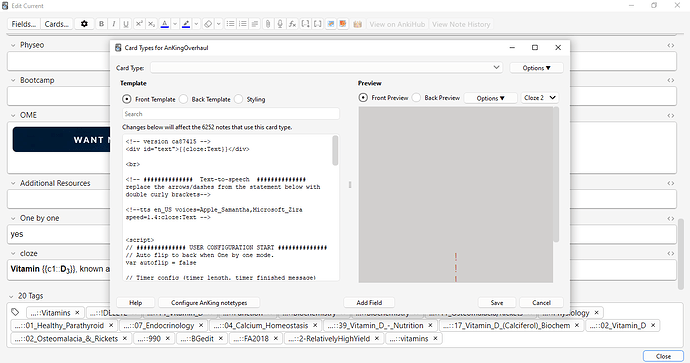This screenshot has width=690, height=363.
Task: Open the remove formatting dropdown arrow
Action: (x=218, y=24)
